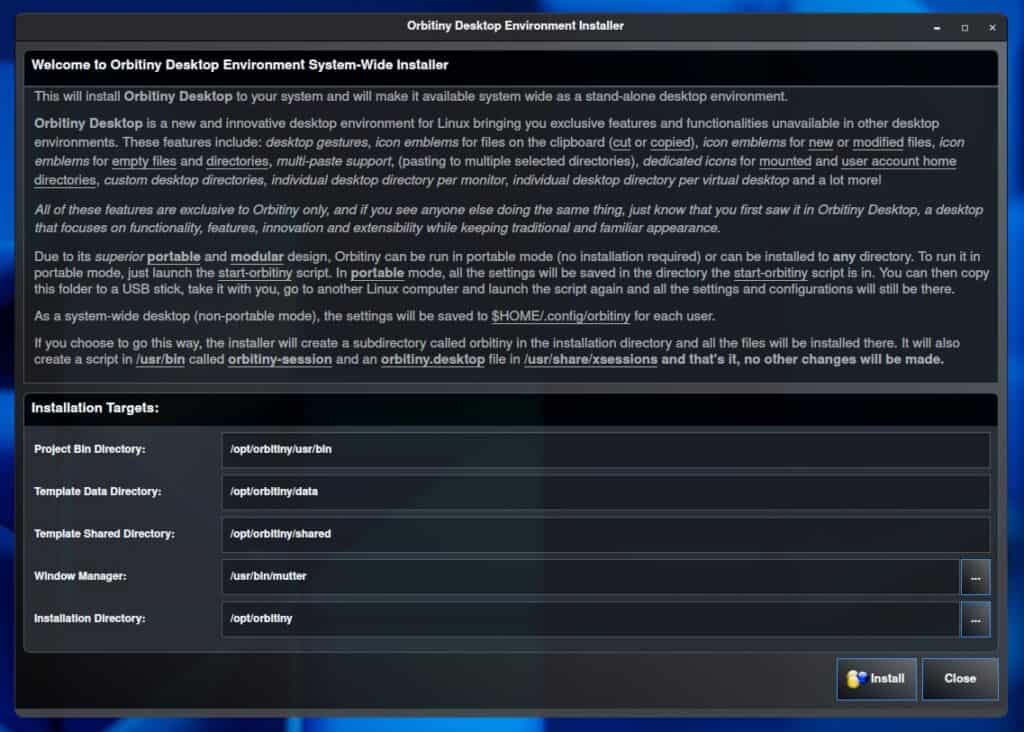Viewport: 1024px width, 732px height.
Task: Focus the Project Bin Directory field
Action: (x=605, y=450)
